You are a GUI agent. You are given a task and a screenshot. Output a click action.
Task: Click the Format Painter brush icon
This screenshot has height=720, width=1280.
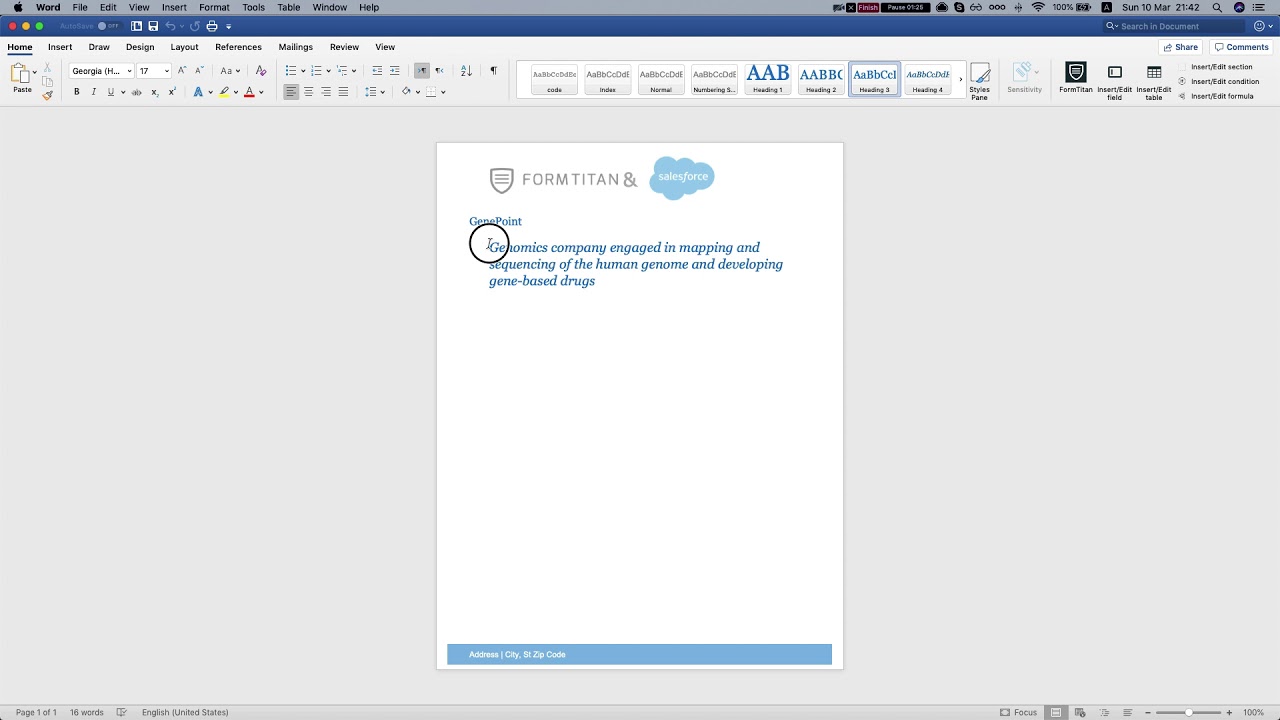coord(47,95)
